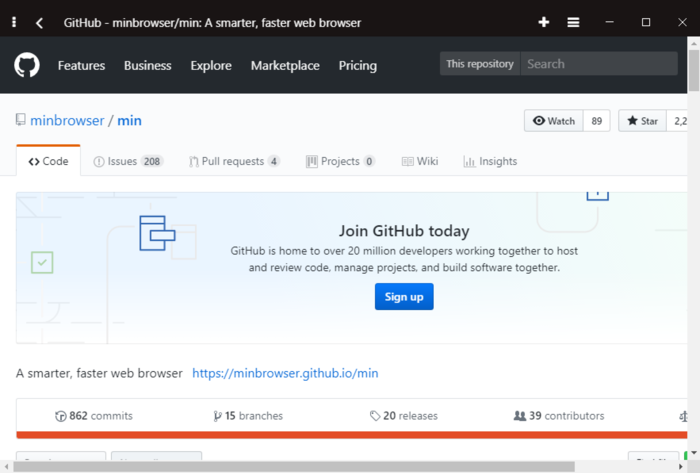Switch to the Insights tab
The height and width of the screenshot is (473, 700).
click(490, 161)
